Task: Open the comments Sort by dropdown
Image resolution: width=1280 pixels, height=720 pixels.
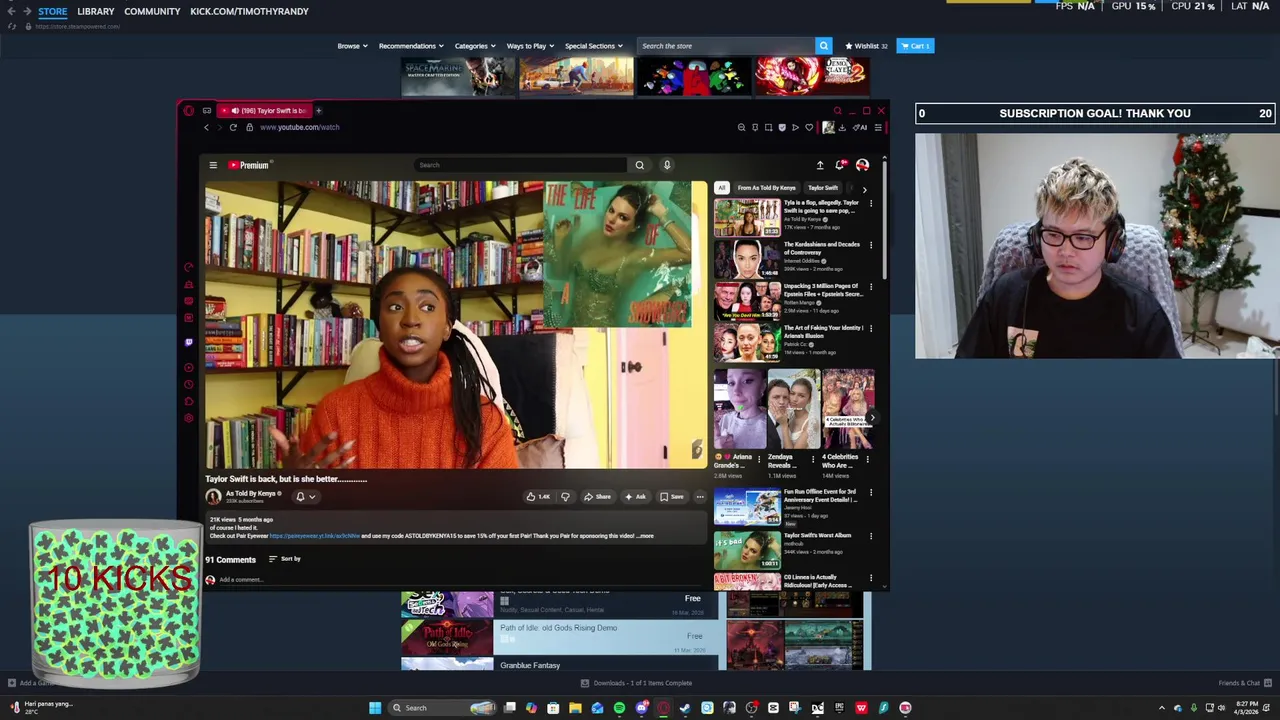Action: pos(284,559)
